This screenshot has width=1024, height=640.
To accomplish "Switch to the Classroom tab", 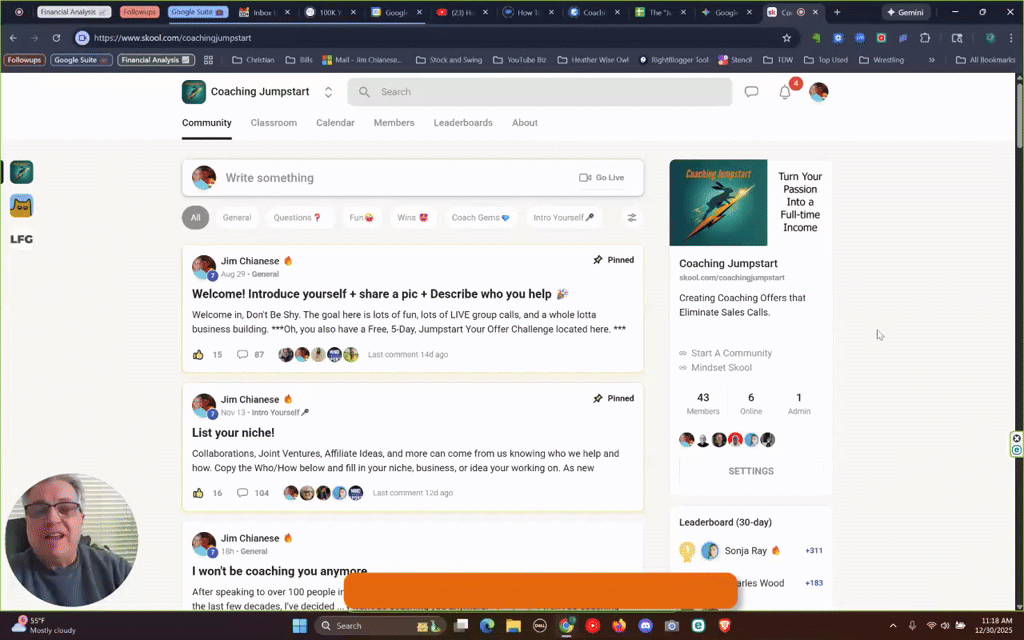I will pyautogui.click(x=274, y=123).
